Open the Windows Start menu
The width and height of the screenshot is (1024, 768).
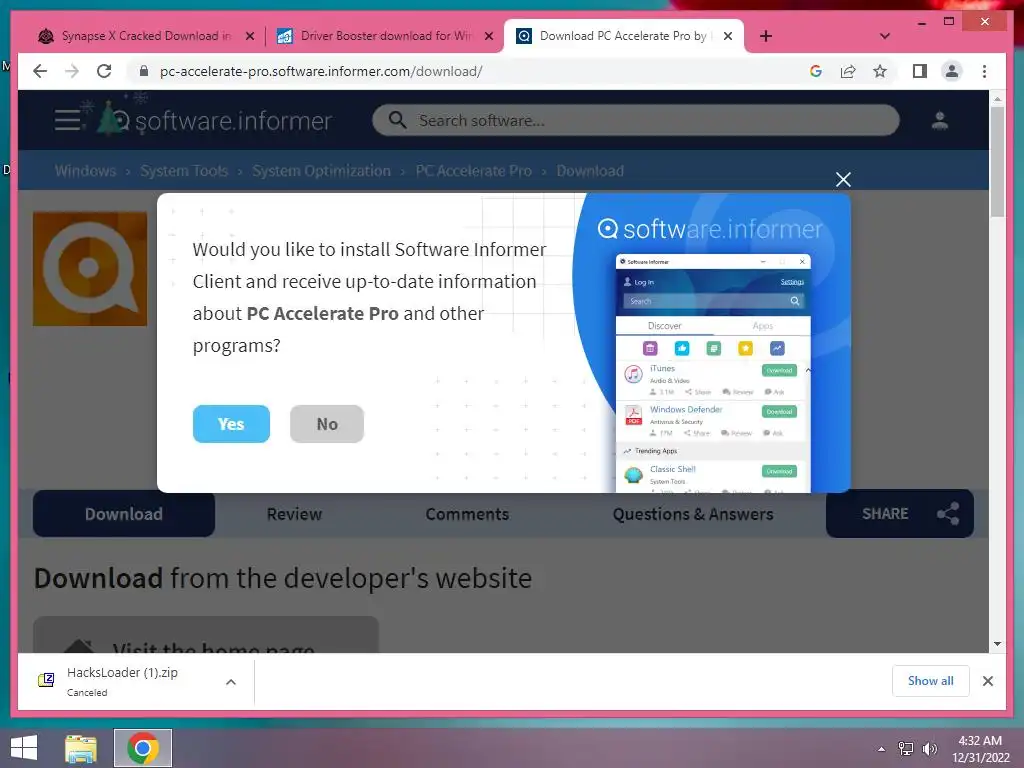tap(24, 748)
